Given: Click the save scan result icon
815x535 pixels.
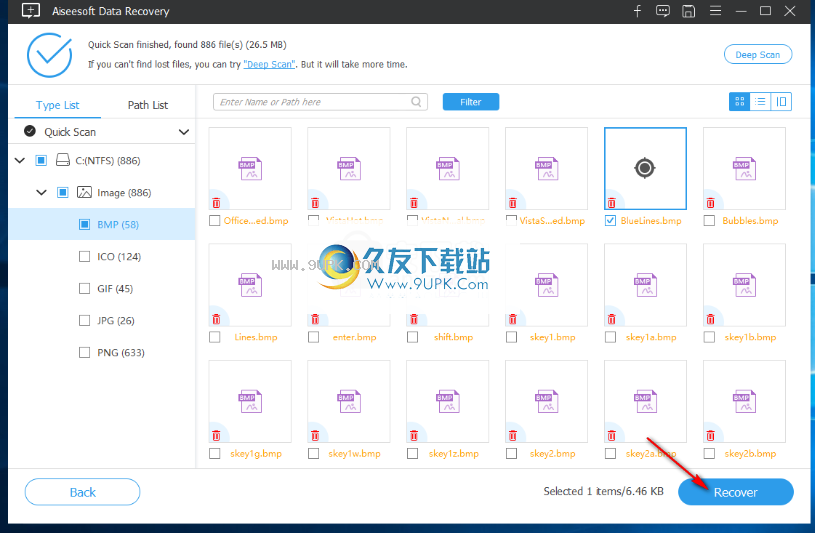Looking at the screenshot, I should [x=688, y=11].
